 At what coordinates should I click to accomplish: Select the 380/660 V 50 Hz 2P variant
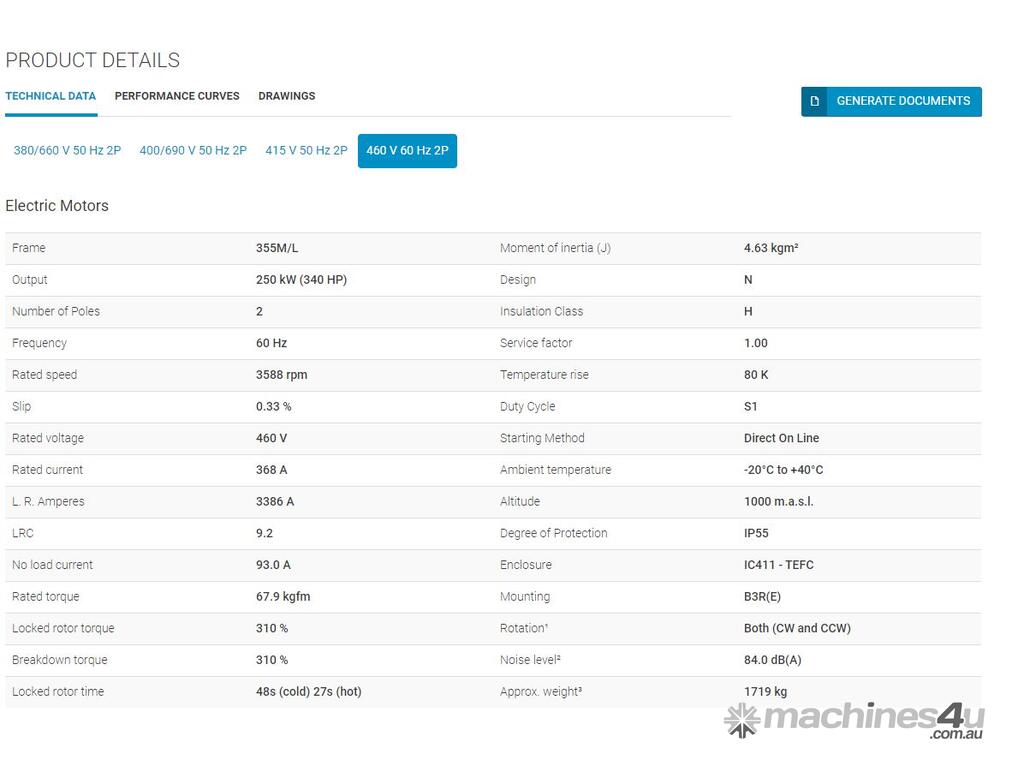(67, 151)
